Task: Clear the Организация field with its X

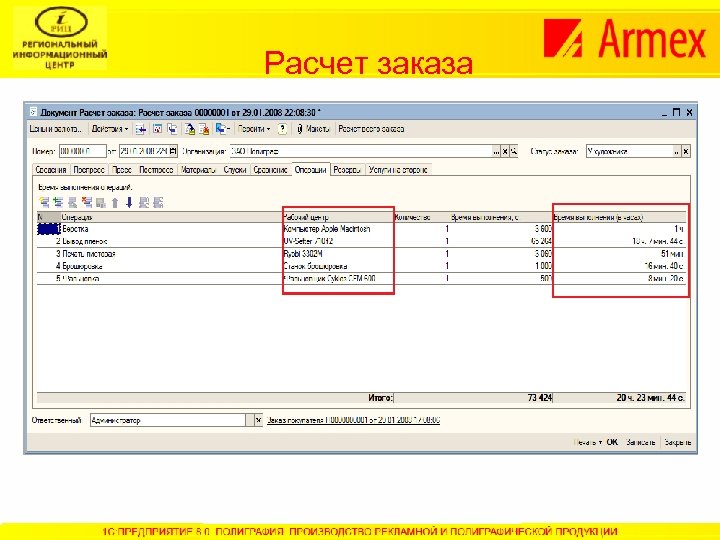Action: (x=505, y=151)
